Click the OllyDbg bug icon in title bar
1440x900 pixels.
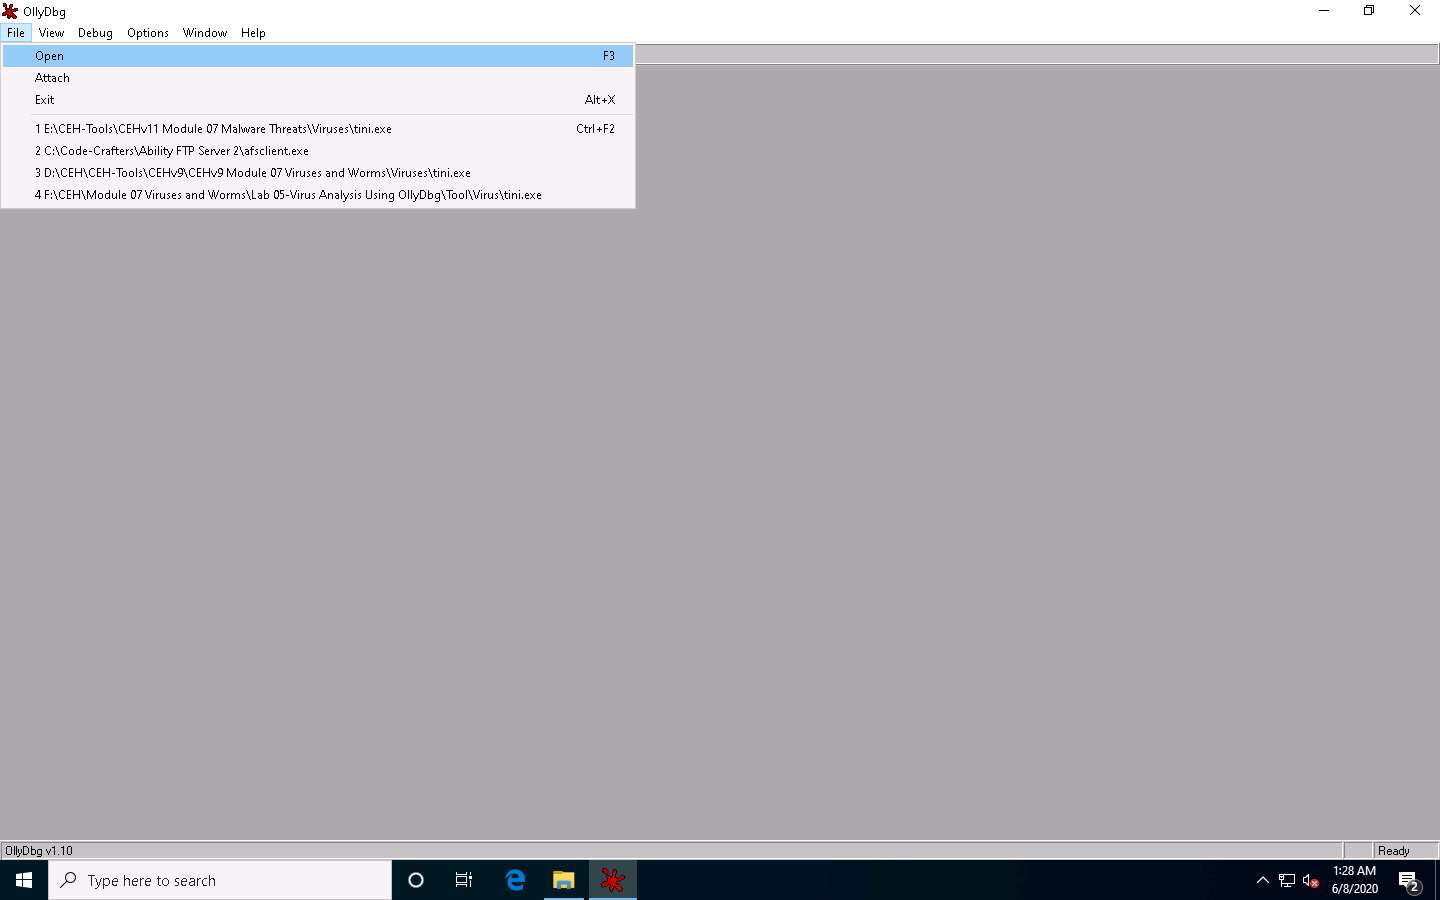click(x=10, y=11)
